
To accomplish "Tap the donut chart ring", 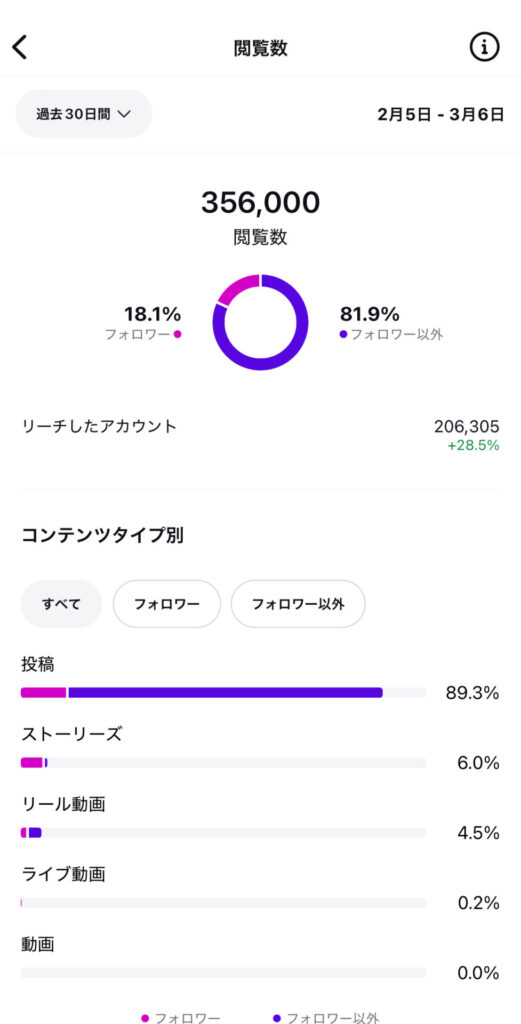I will coord(260,322).
